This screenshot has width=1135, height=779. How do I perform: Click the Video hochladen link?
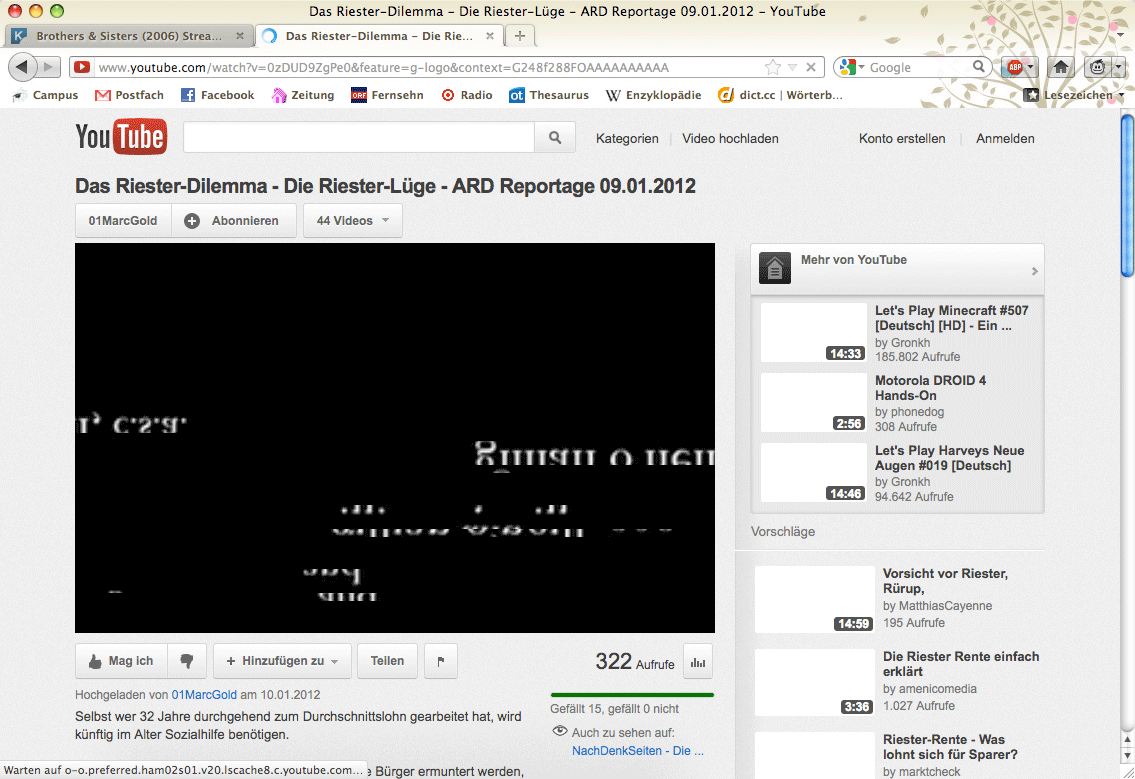click(730, 139)
